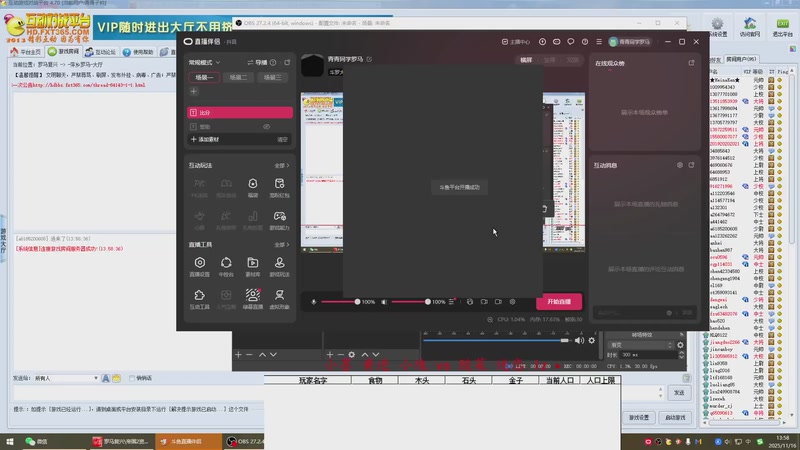Open the 常规模式 mode dropdown
Screen dimensions: 800x450
[x=205, y=62]
